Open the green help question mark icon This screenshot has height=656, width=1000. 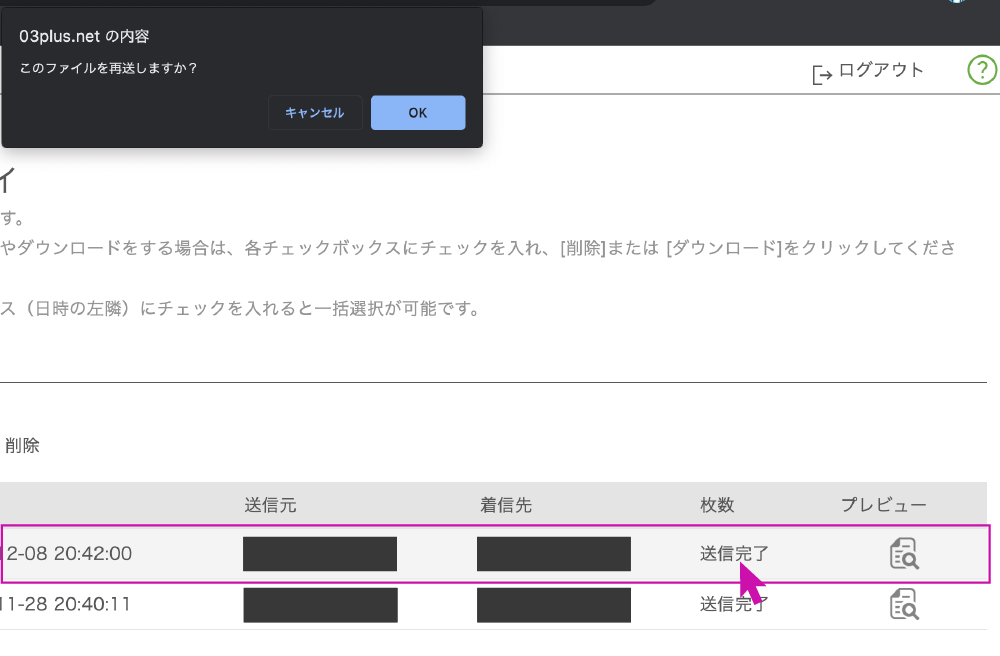click(982, 69)
